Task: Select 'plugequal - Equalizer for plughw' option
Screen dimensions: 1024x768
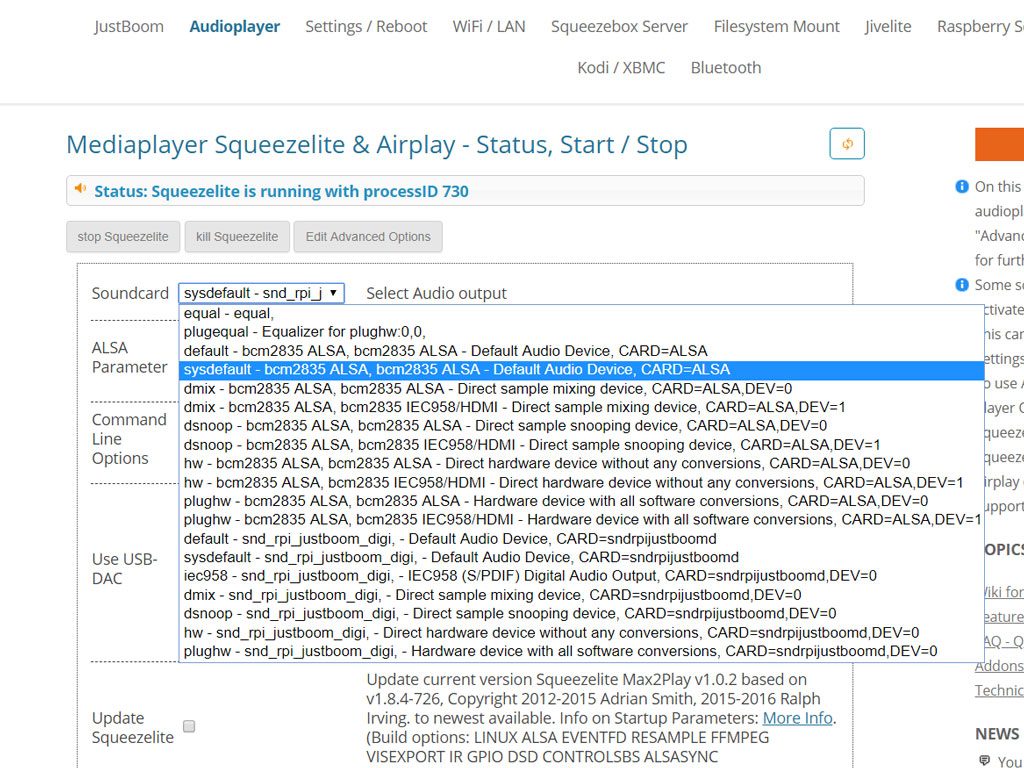Action: pyautogui.click(x=305, y=332)
